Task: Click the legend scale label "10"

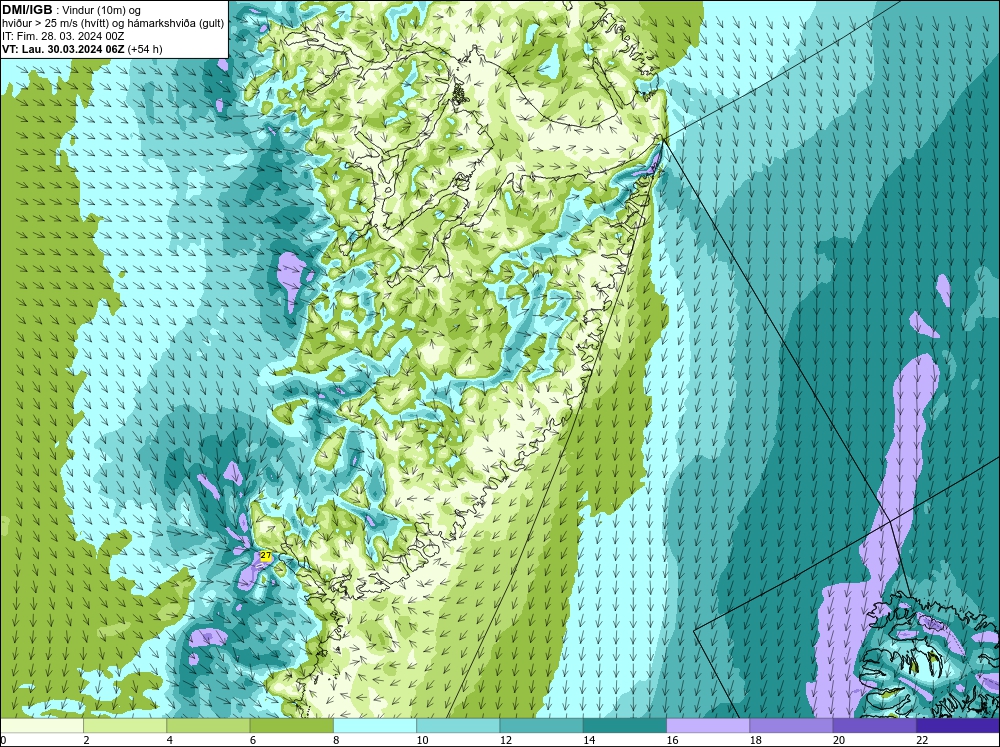Action: coord(423,740)
